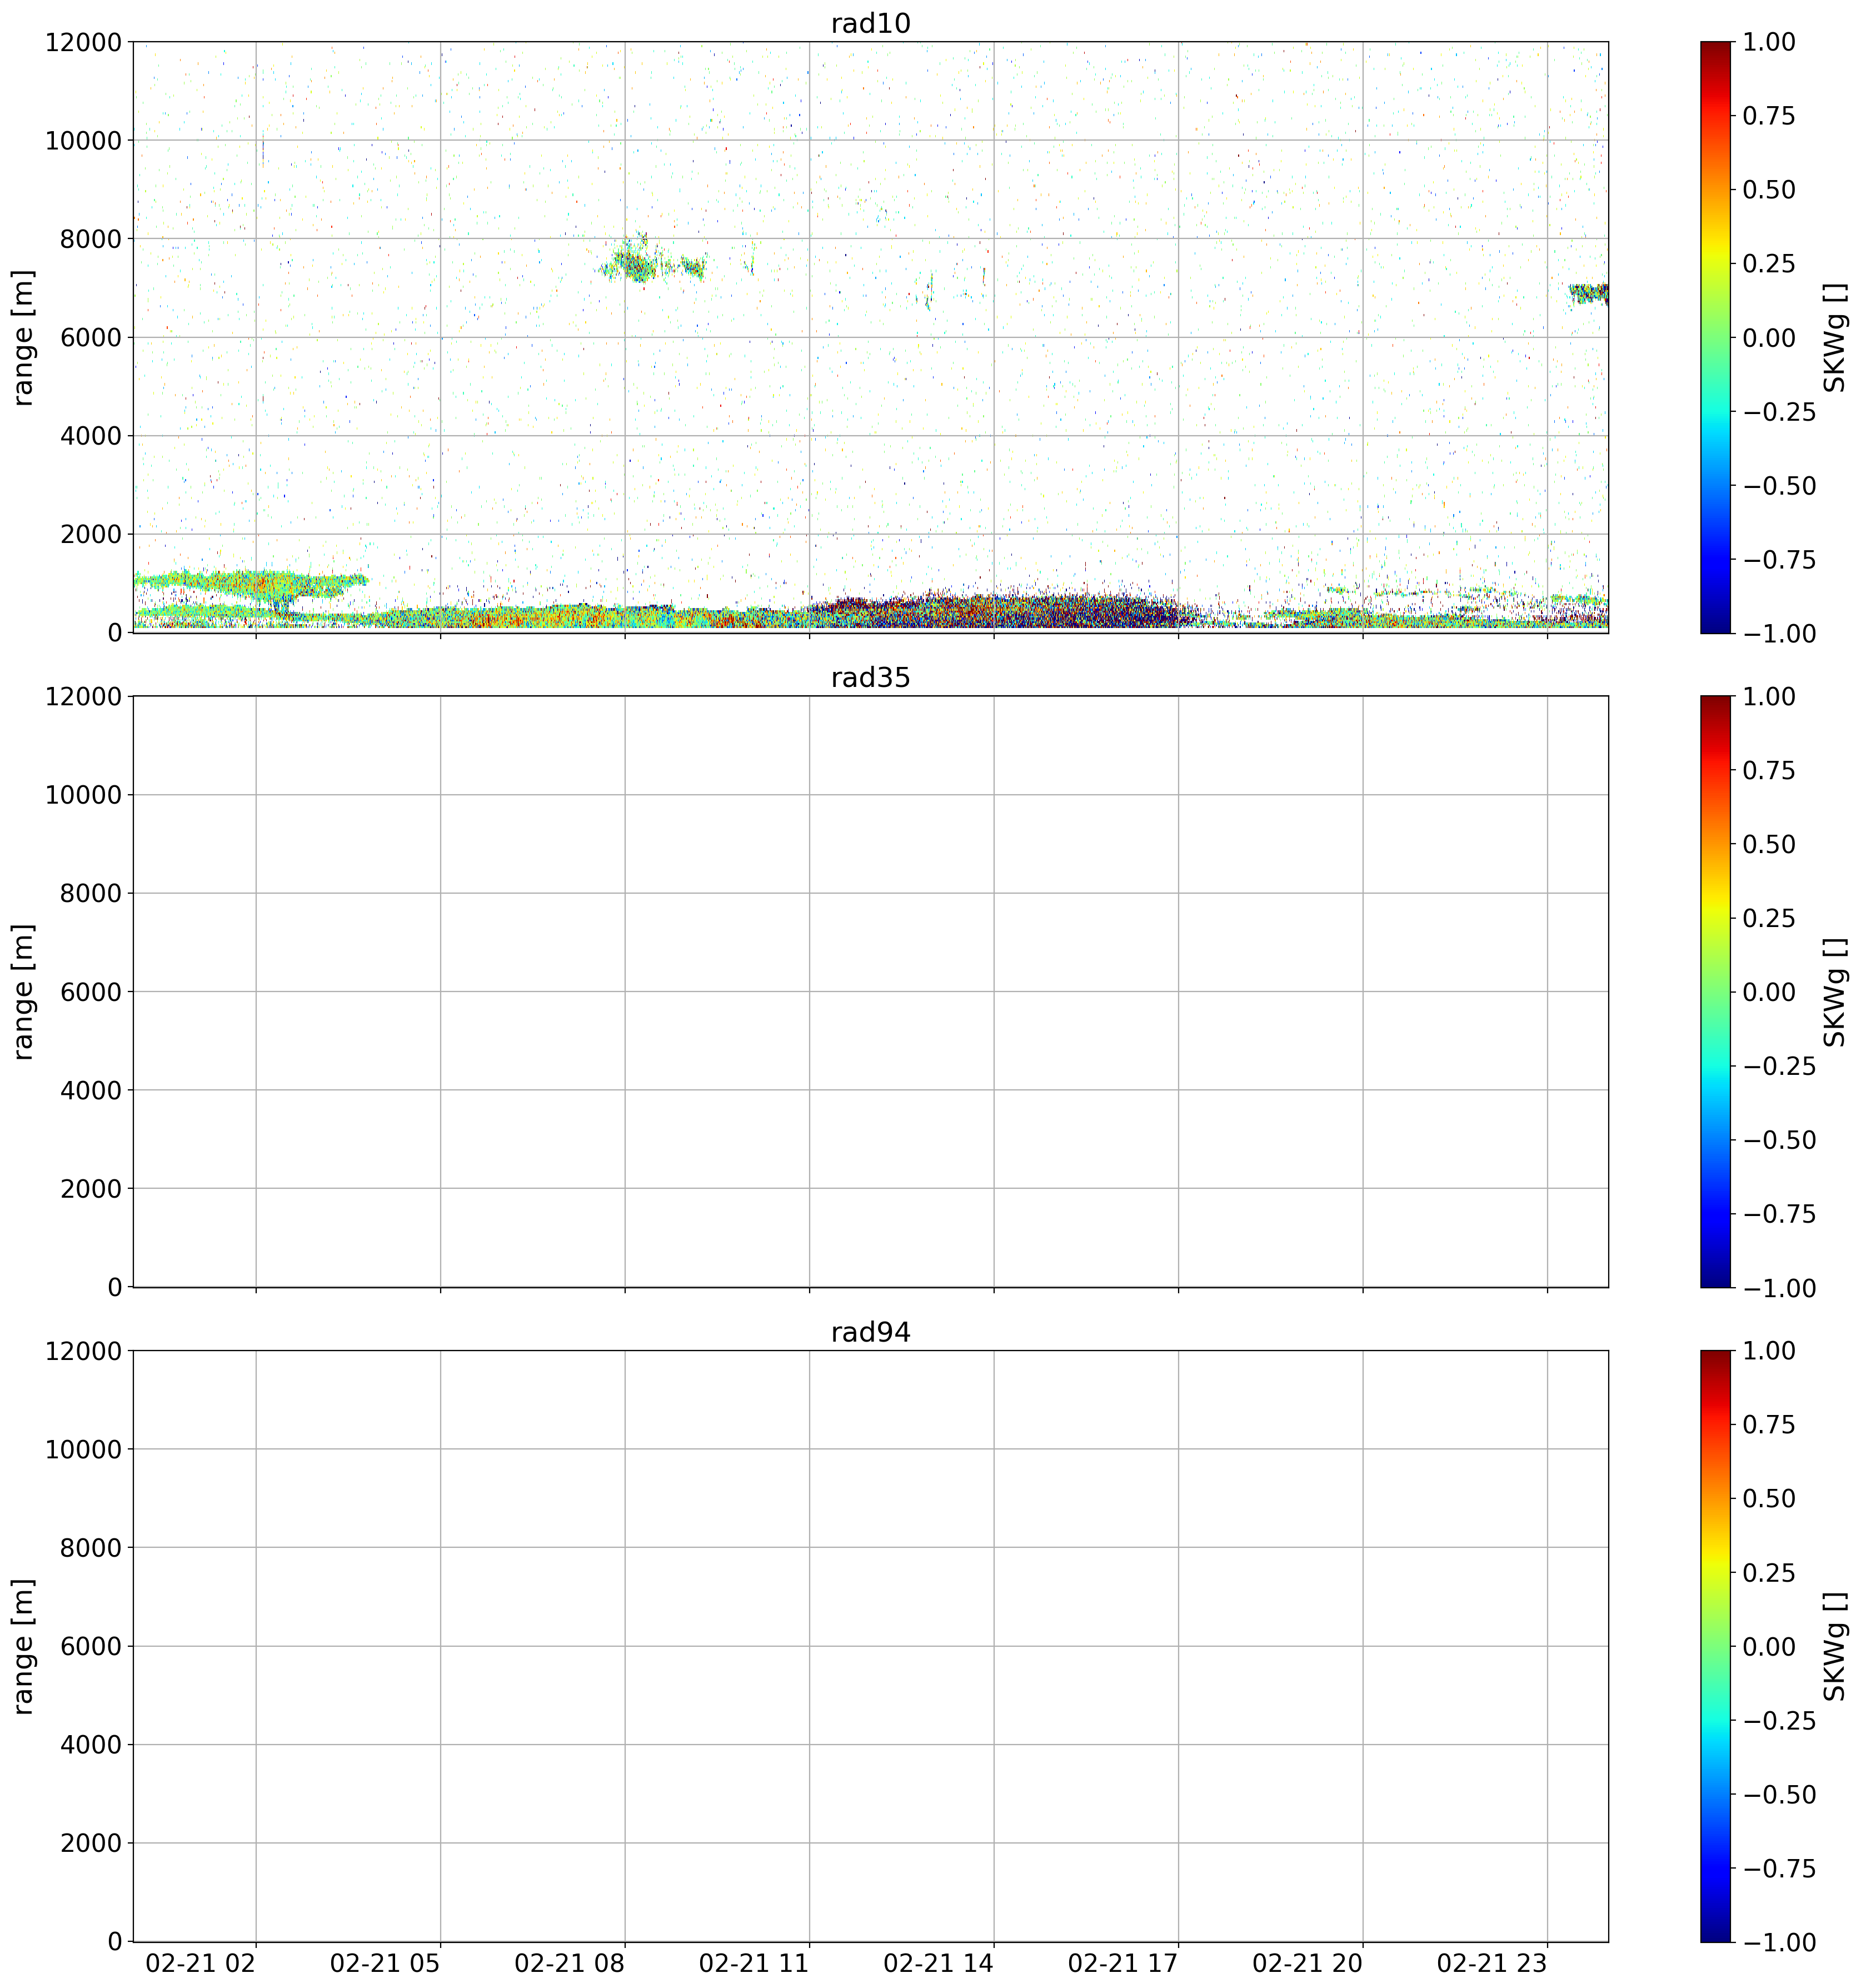Click the '02-21 11' time tick label
This screenshot has width=1861, height=1988.
coord(754,1963)
